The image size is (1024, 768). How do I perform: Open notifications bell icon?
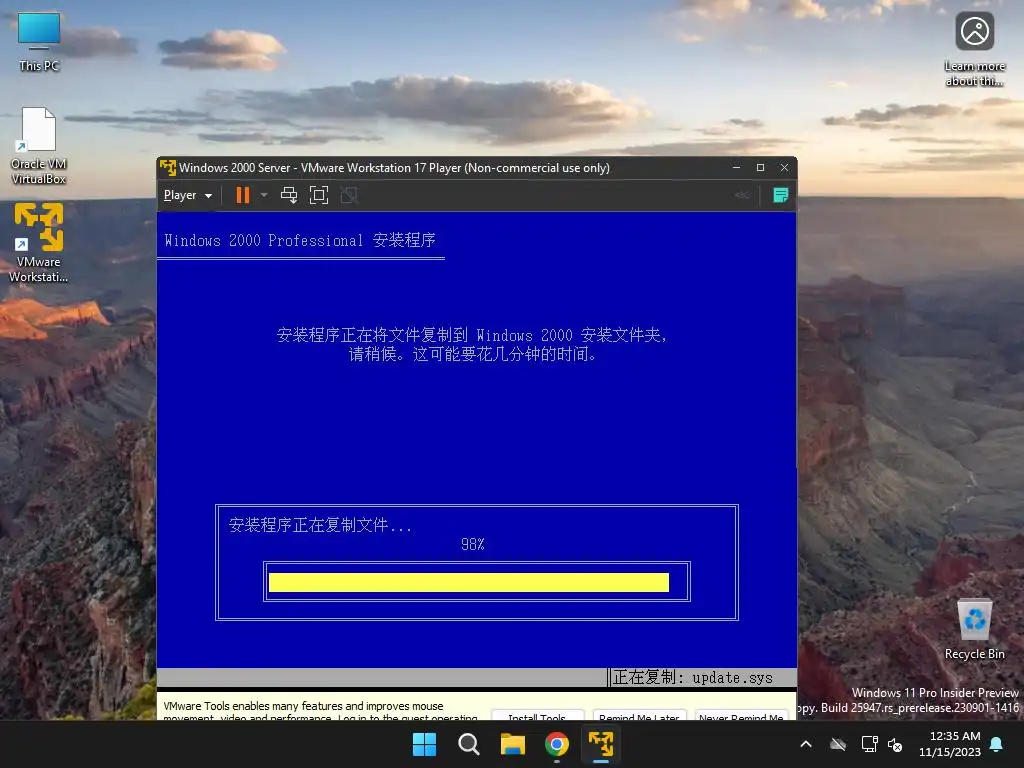point(997,744)
